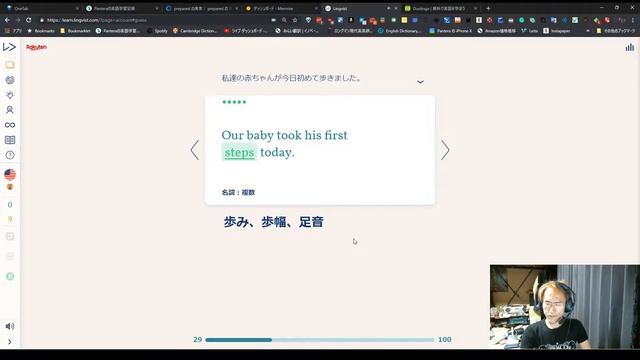Click the progress count 29
The height and width of the screenshot is (360, 640).
198,340
